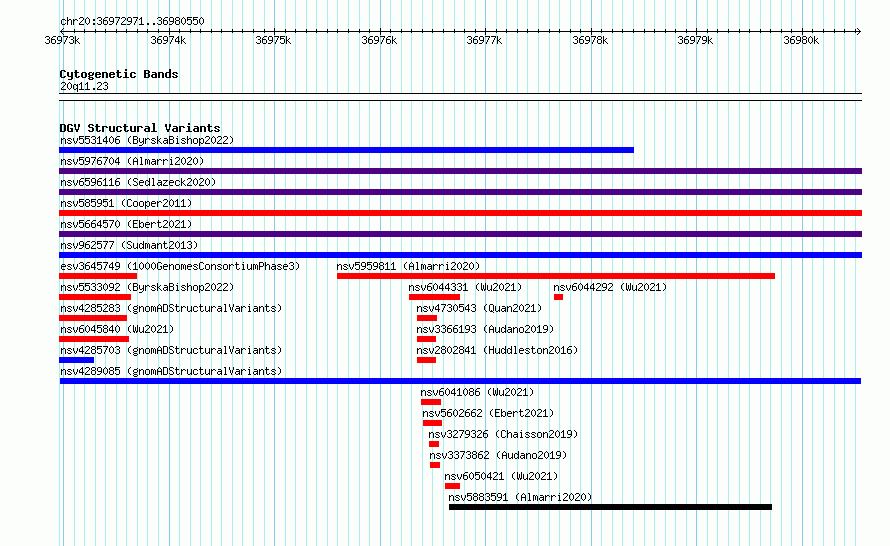This screenshot has height=546, width=890.
Task: Open nsv5664570 (Ebert2021) label
Action: [x=126, y=224]
